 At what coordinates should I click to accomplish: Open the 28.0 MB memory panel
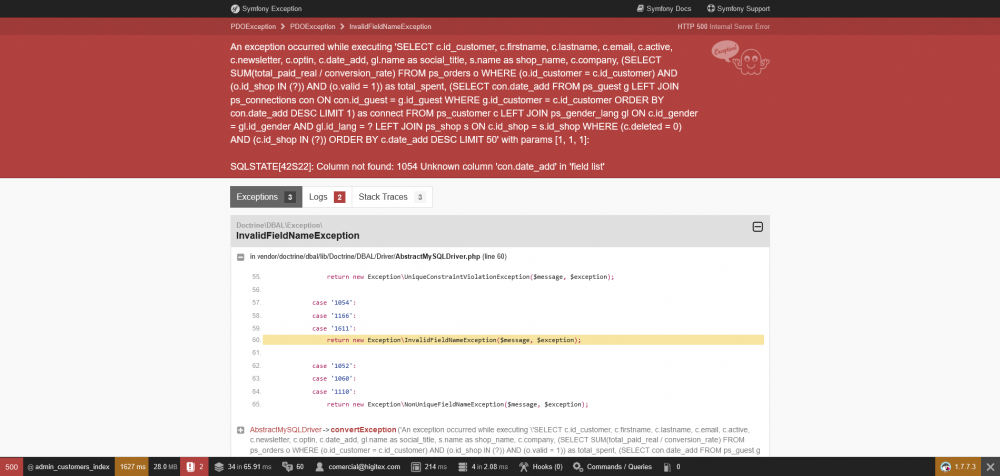pyautogui.click(x=165, y=467)
